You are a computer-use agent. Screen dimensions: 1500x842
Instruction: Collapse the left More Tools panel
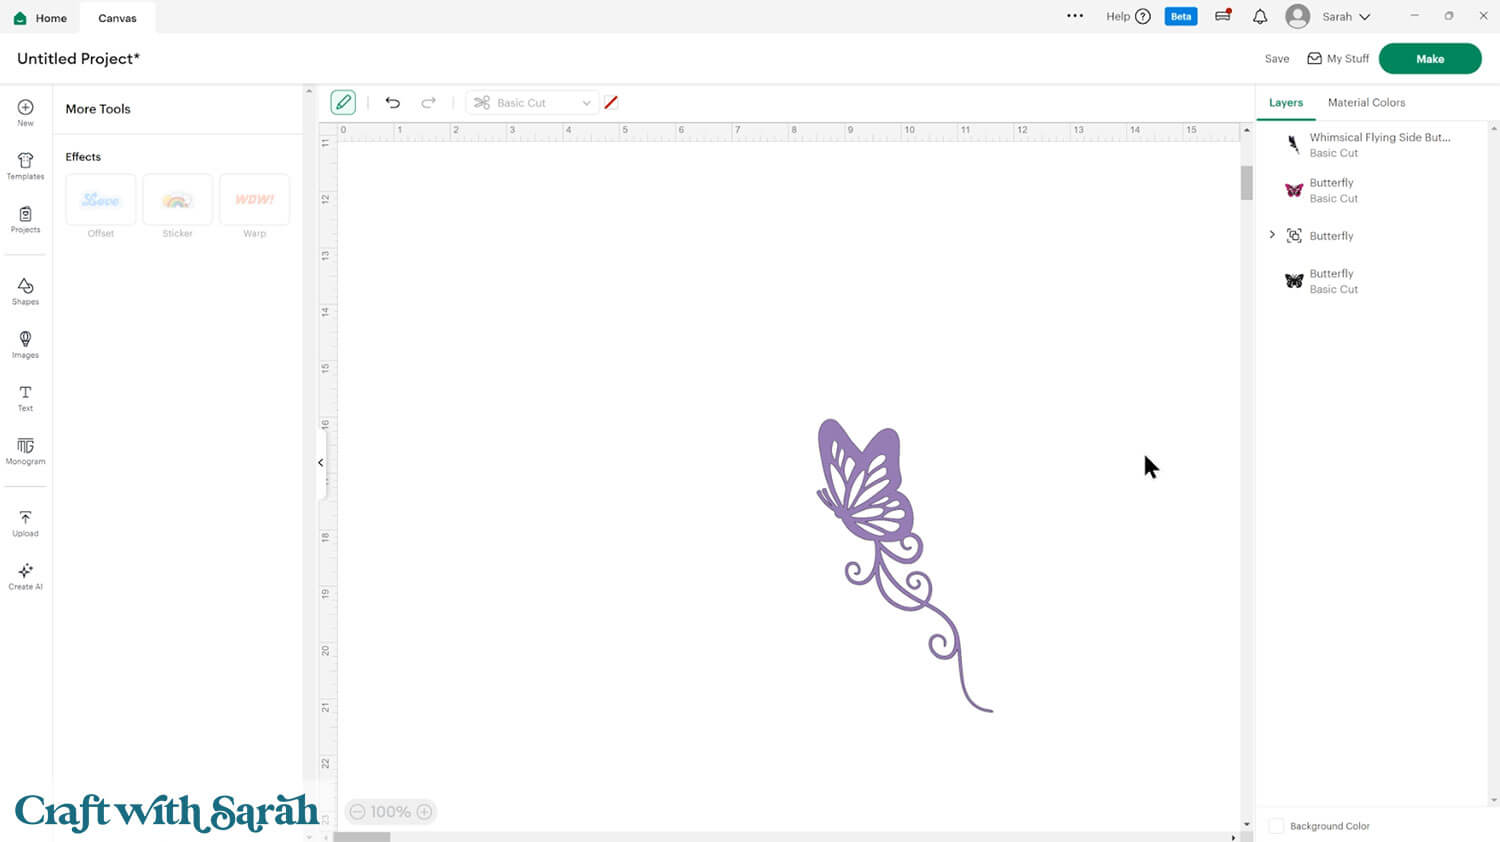[x=321, y=463]
